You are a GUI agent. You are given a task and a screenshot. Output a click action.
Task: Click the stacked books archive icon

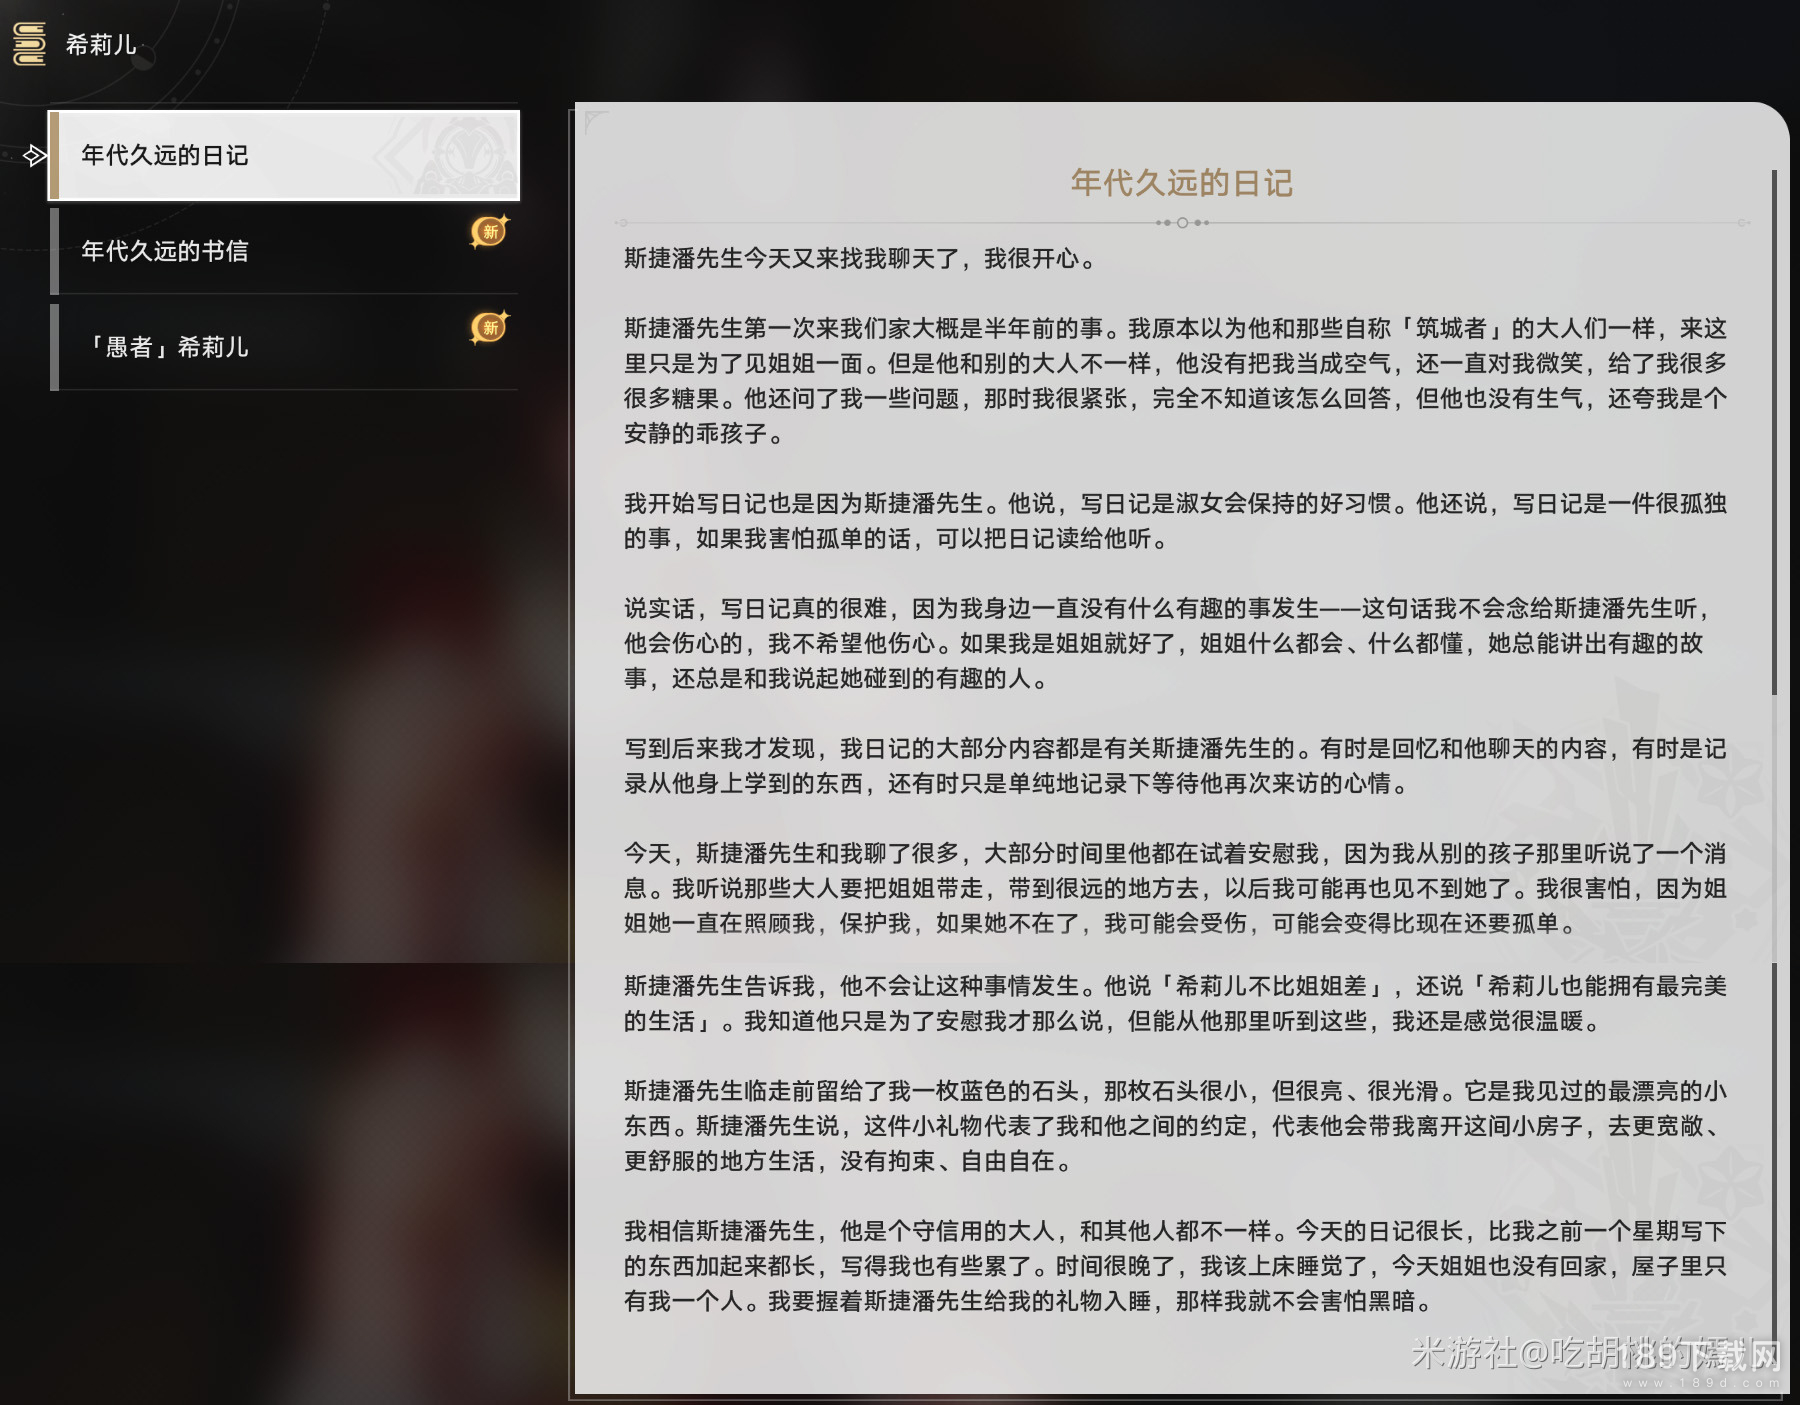pyautogui.click(x=30, y=44)
